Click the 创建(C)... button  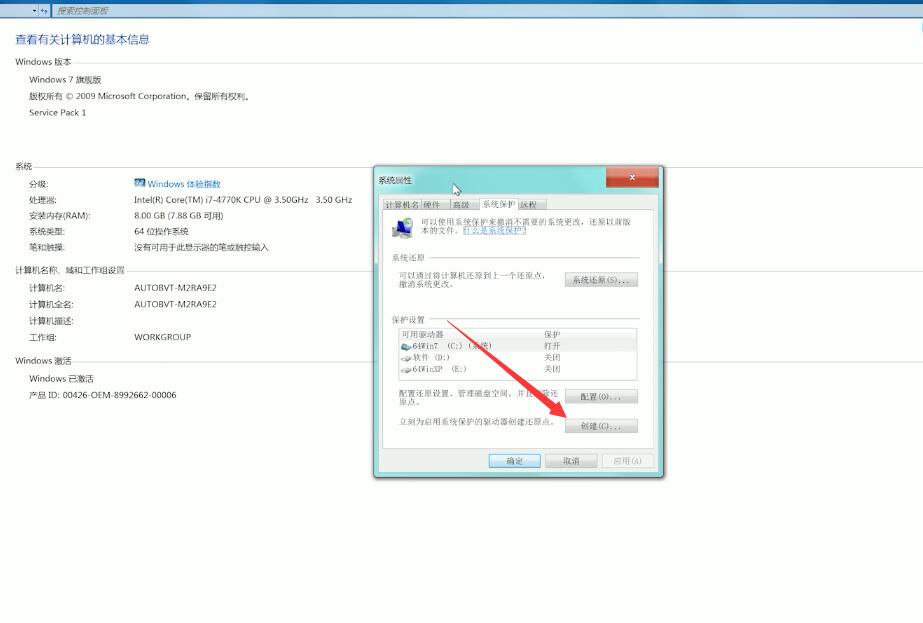point(601,426)
